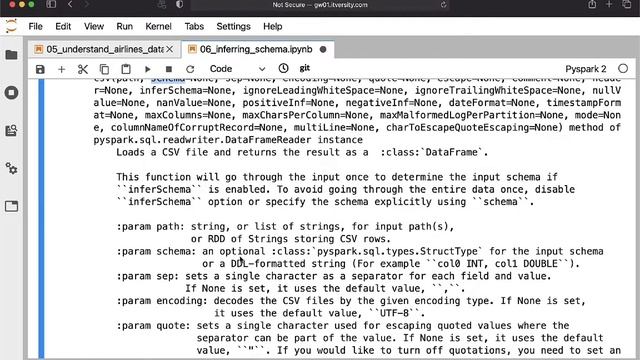Open the File Browser sidebar panel
640x360 pixels.
(11, 55)
